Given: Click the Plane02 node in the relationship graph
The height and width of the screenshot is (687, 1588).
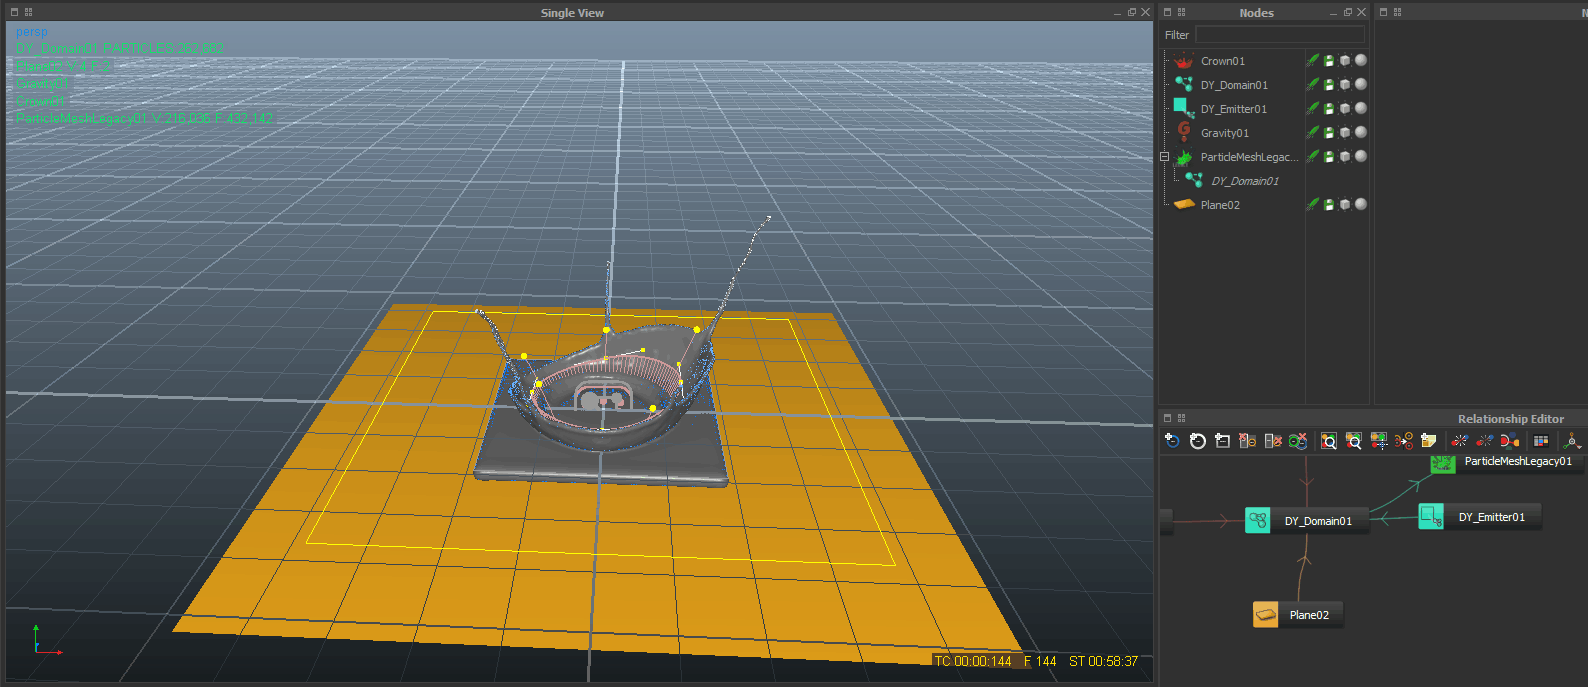Looking at the screenshot, I should 1297,615.
